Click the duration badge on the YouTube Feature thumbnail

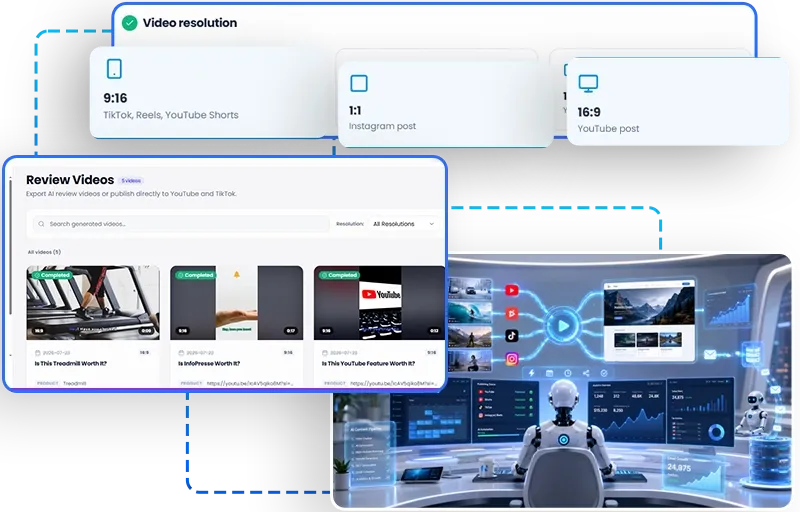pyautogui.click(x=434, y=330)
